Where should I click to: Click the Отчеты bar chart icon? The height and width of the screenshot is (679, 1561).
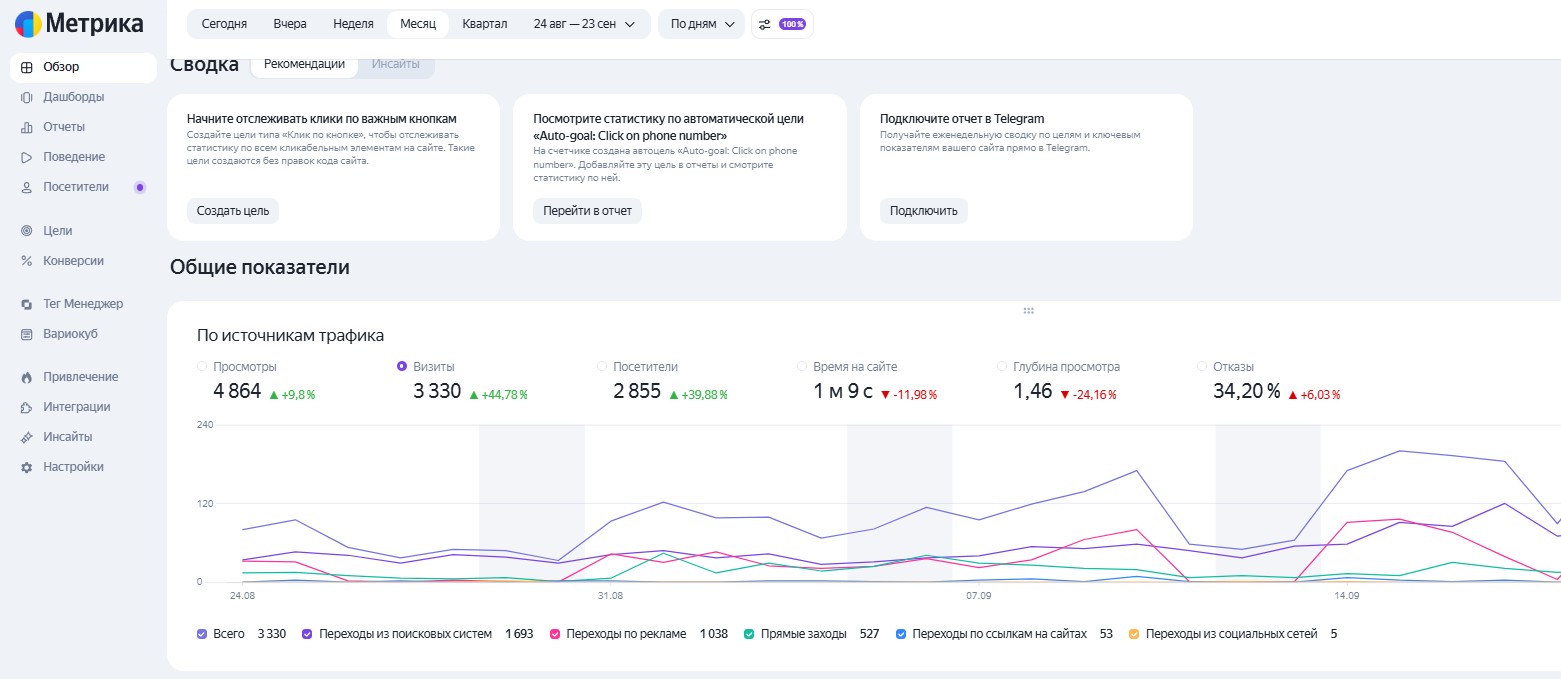coord(27,128)
